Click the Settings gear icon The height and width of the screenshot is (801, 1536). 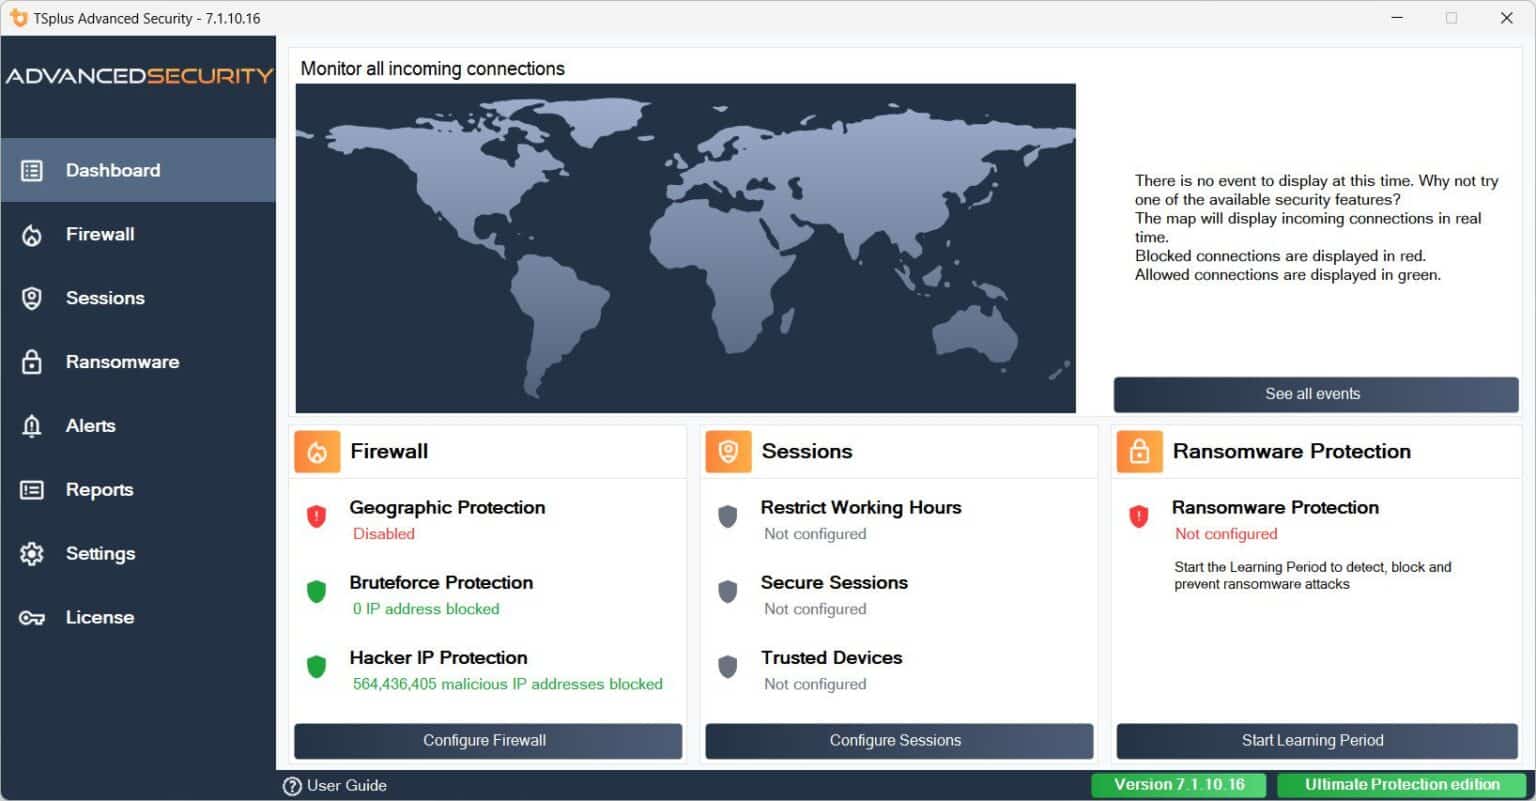click(31, 553)
